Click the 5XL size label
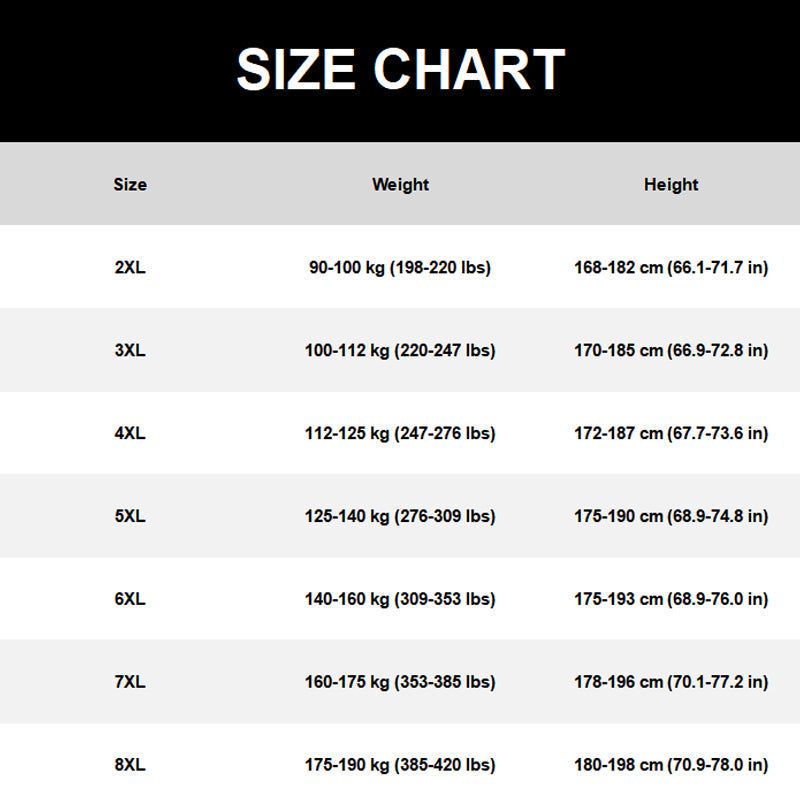 [130, 516]
